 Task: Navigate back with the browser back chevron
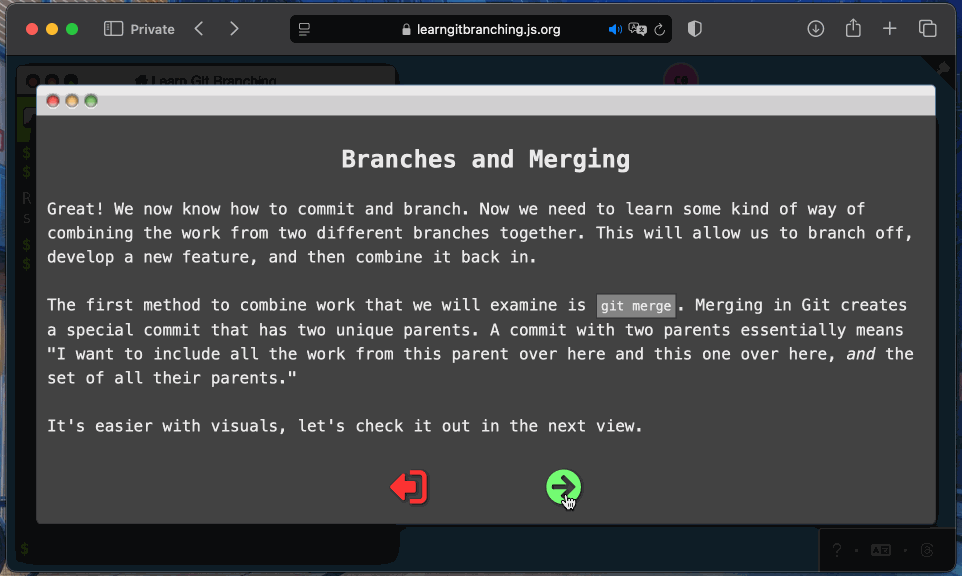point(198,29)
